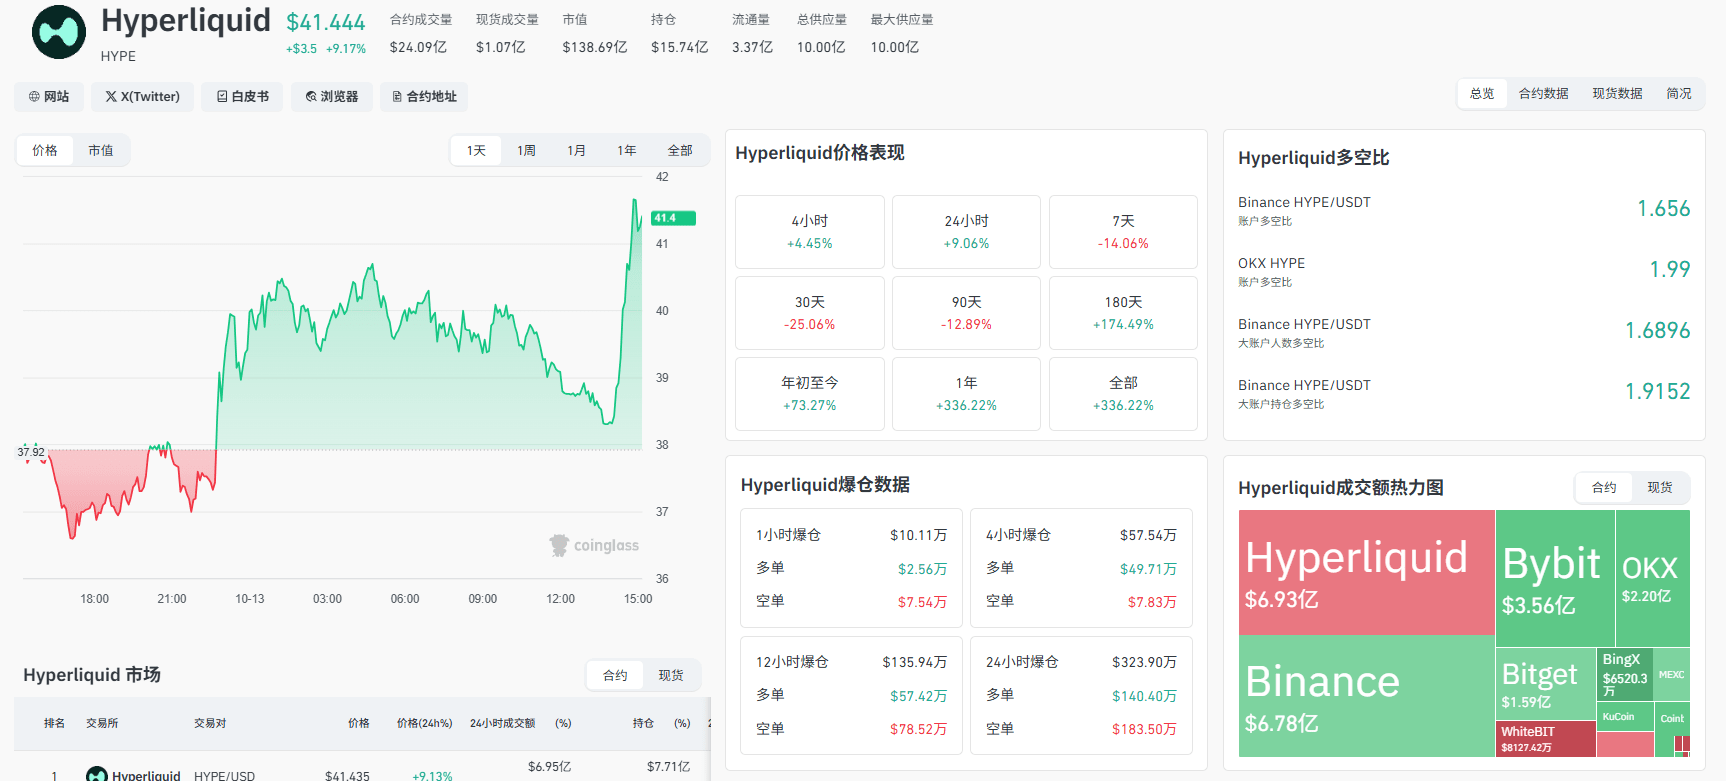Set chart range to 1年
1726x781 pixels.
(x=626, y=151)
